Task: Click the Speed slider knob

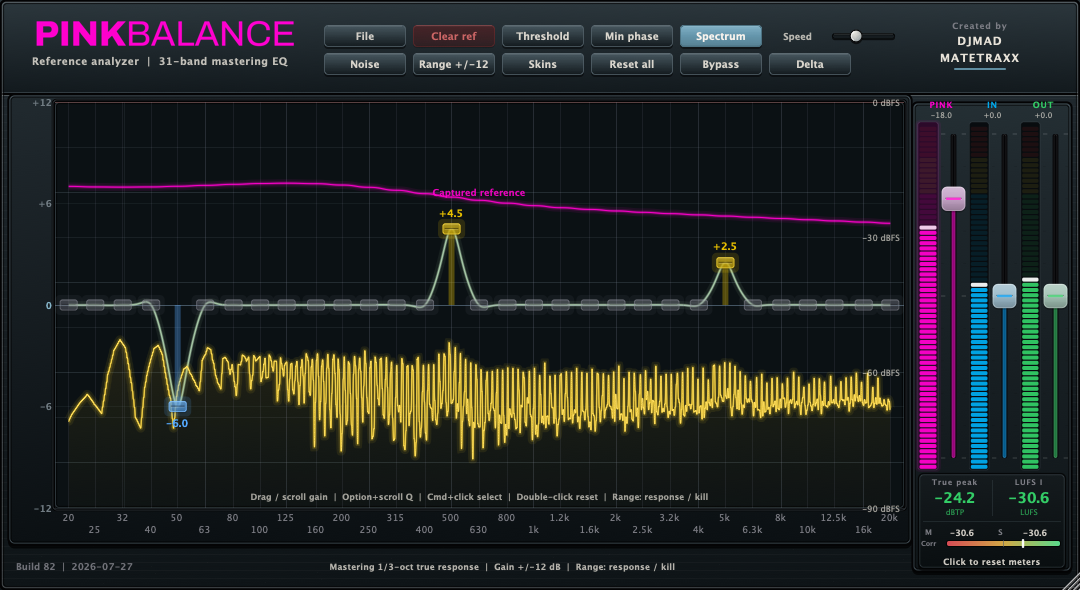Action: tap(855, 36)
